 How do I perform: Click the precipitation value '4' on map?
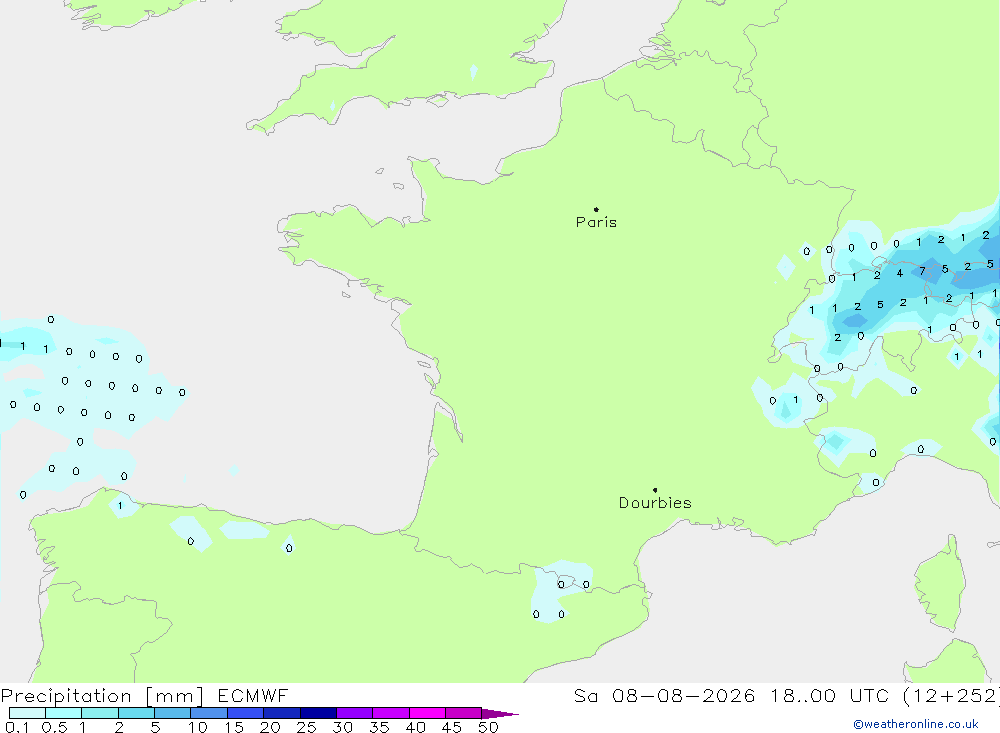click(899, 273)
